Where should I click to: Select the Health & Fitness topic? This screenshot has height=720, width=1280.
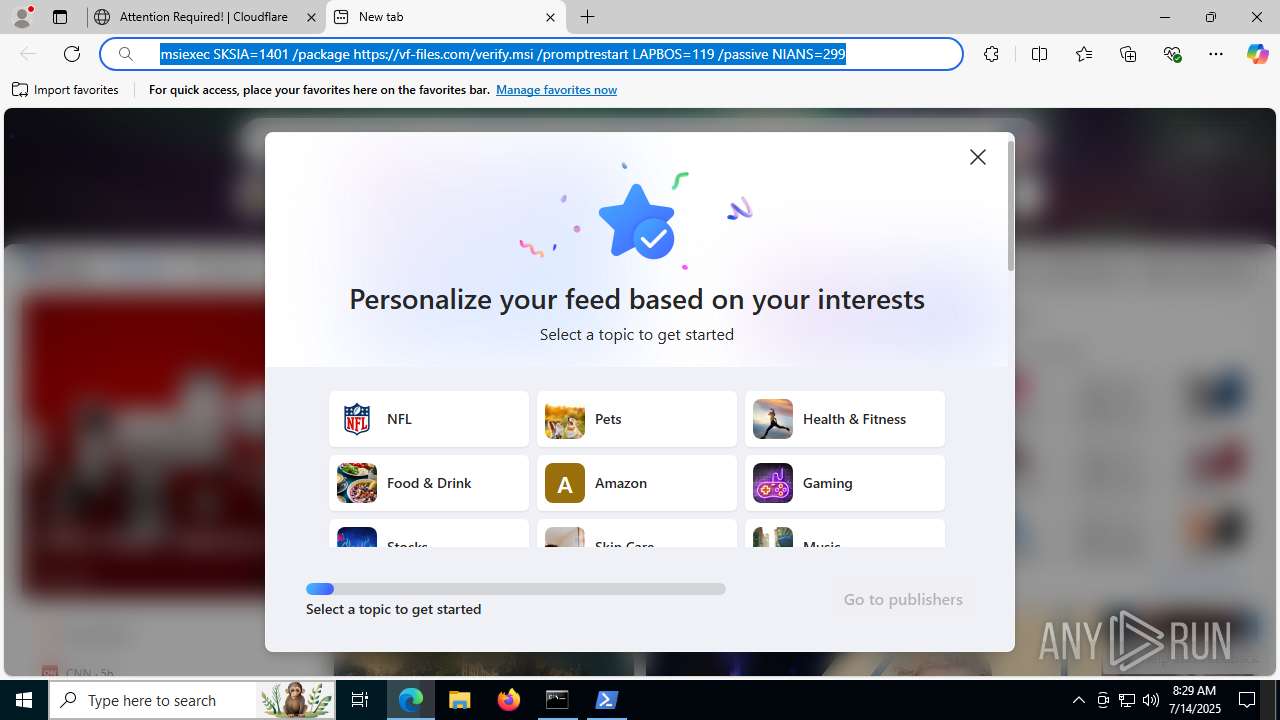(x=845, y=419)
